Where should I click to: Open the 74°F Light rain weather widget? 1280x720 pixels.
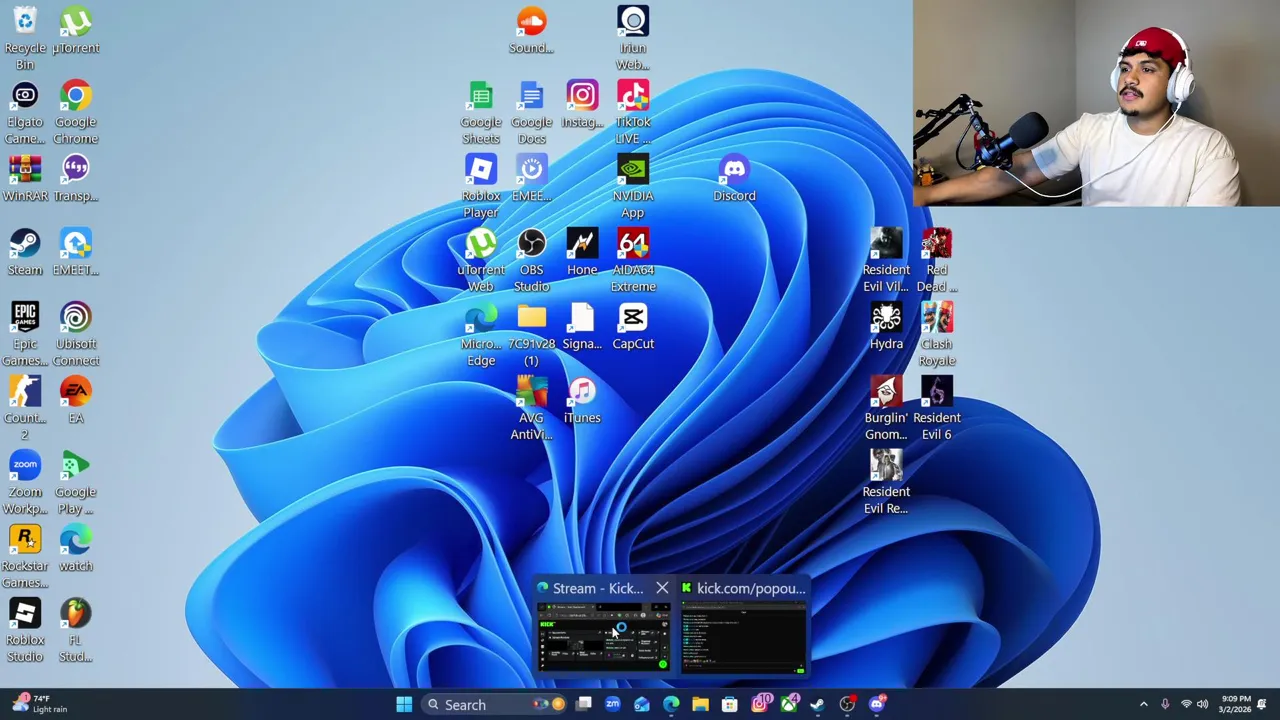coord(38,704)
